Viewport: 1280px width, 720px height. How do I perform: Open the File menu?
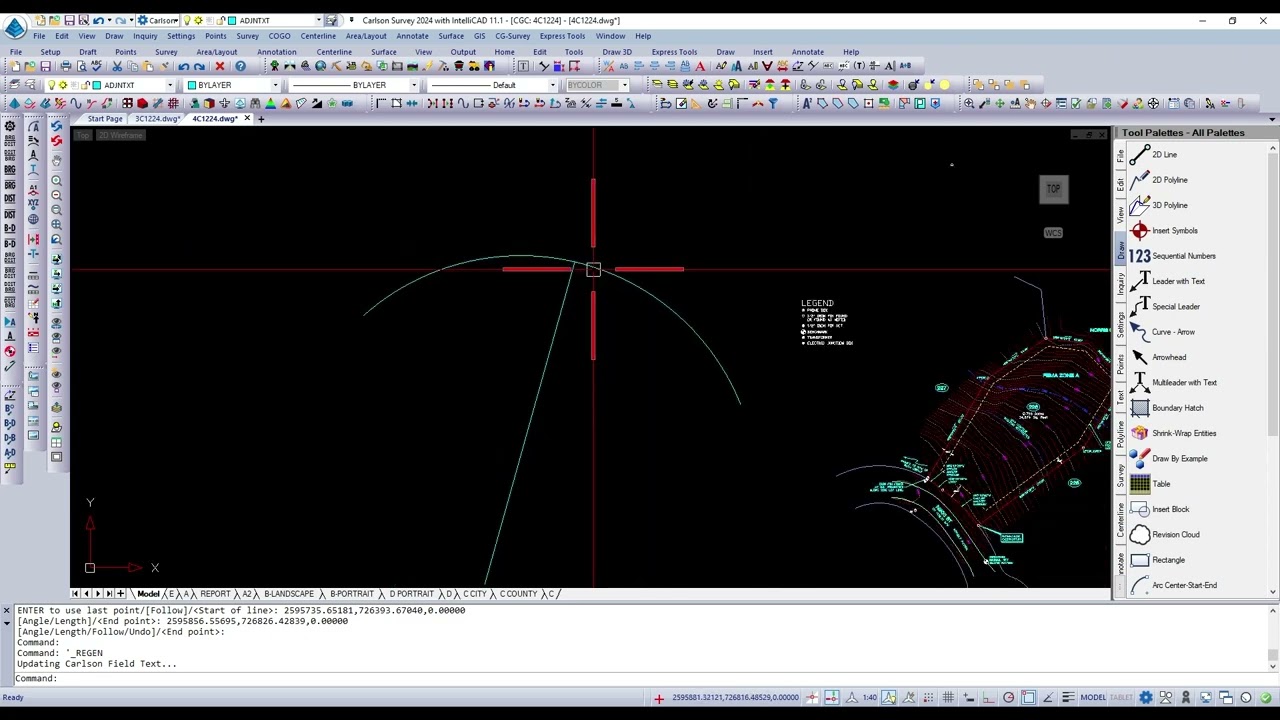pos(38,36)
